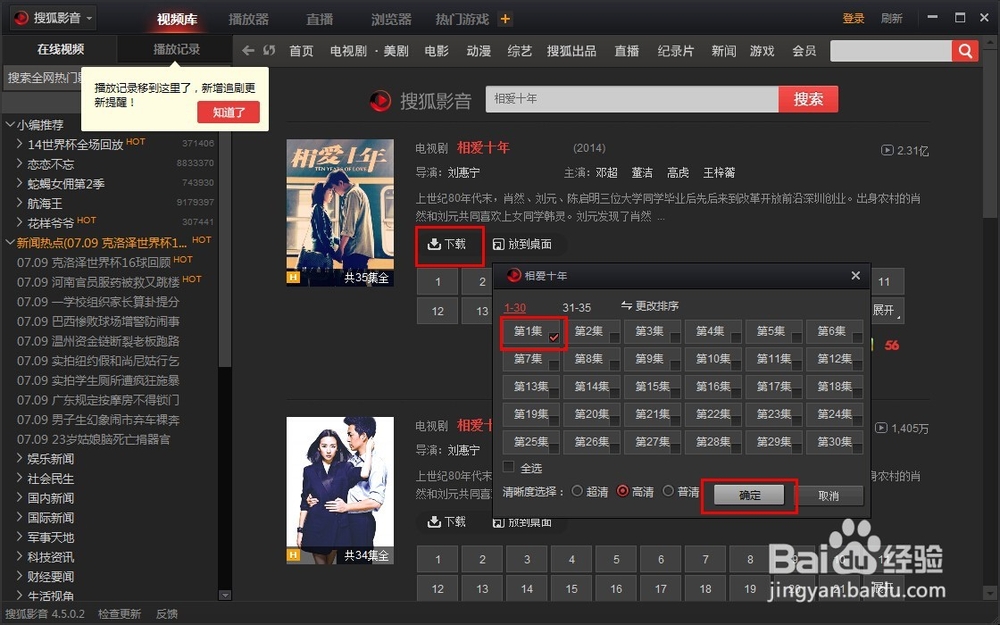Collapse the 新闻热点 tree section
This screenshot has width=1000, height=625.
[10, 242]
